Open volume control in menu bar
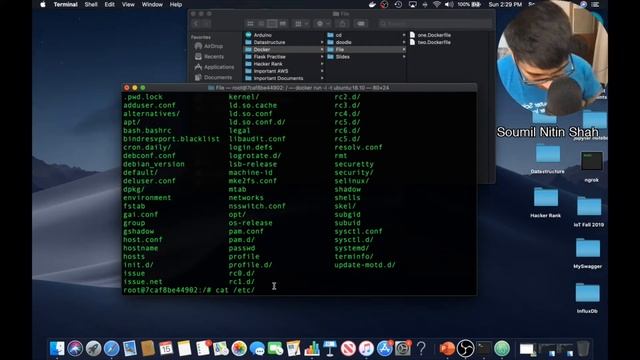 (449, 4)
